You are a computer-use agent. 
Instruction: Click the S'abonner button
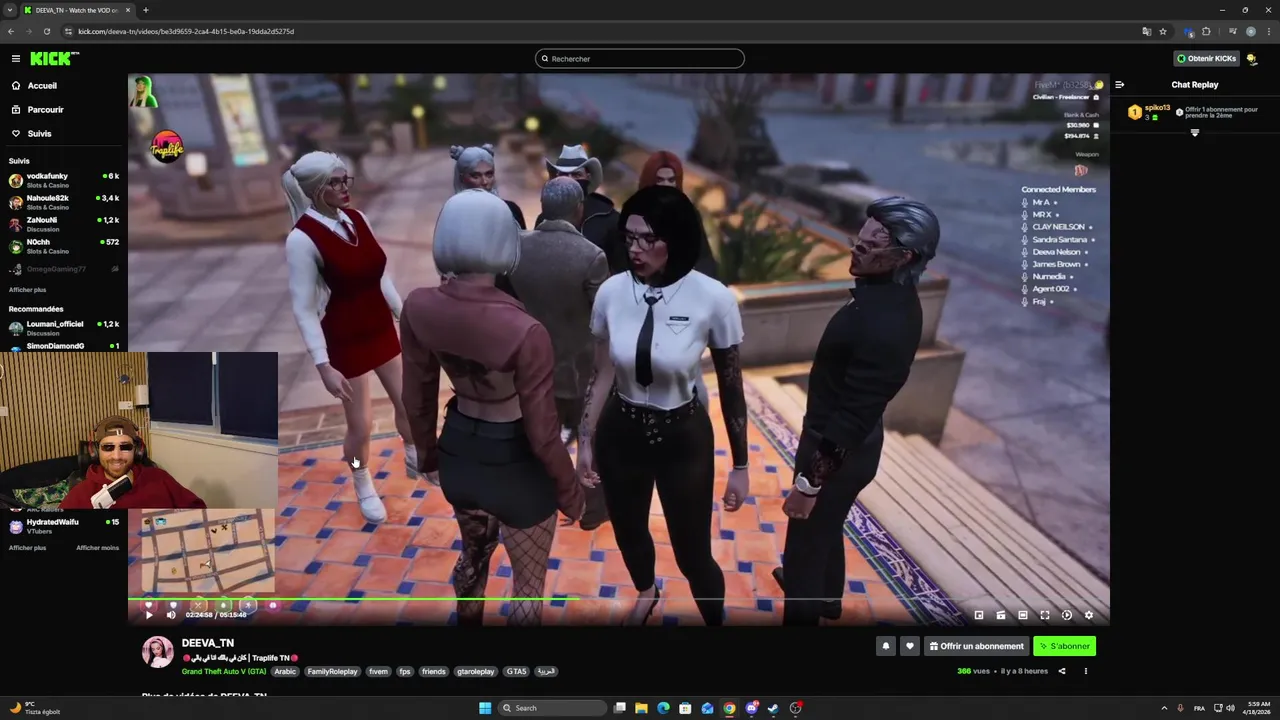coord(1064,646)
